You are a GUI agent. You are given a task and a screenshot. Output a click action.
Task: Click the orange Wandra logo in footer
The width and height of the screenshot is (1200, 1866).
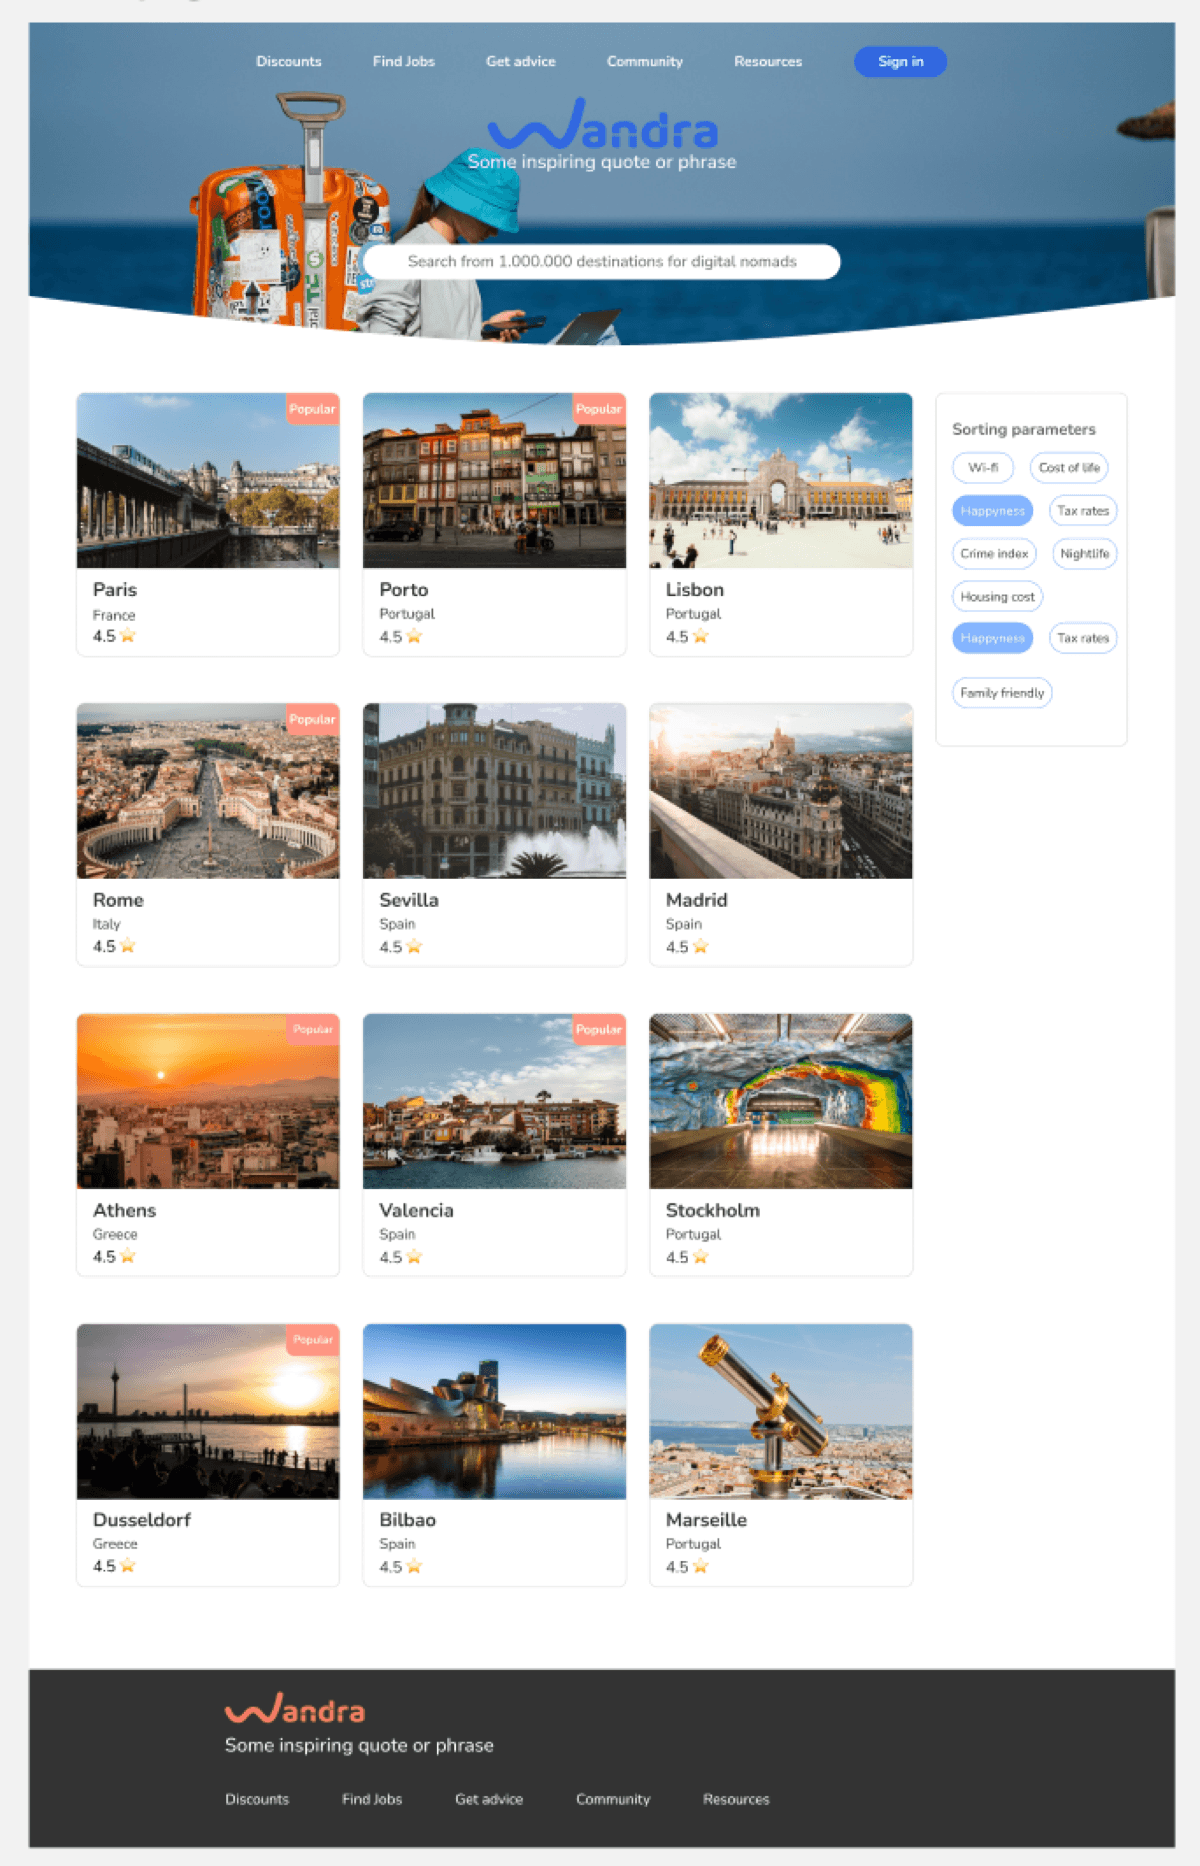click(295, 1709)
